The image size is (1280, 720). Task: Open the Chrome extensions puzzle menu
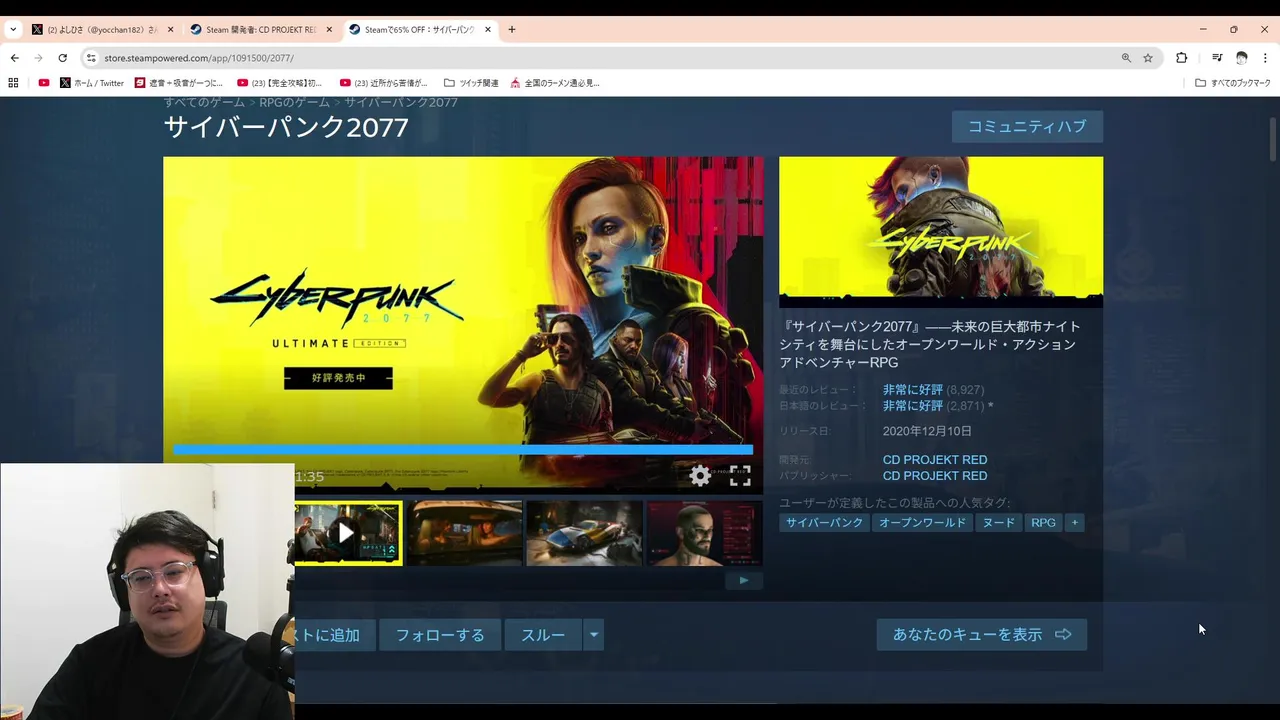(1181, 58)
